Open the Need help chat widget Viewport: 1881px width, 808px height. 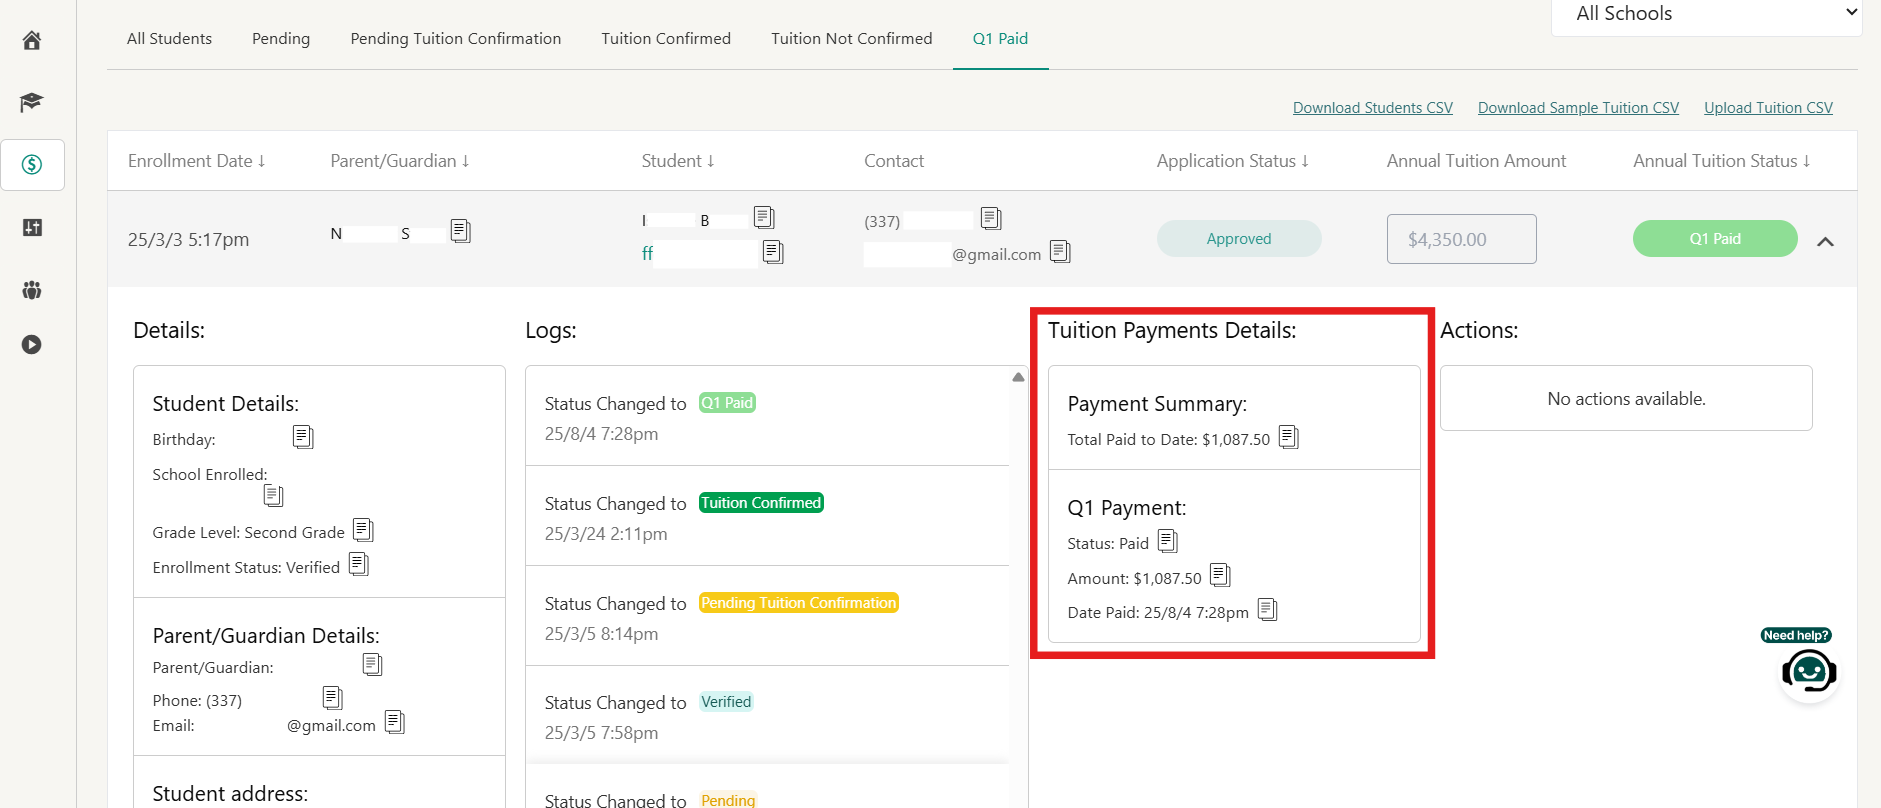point(1808,670)
